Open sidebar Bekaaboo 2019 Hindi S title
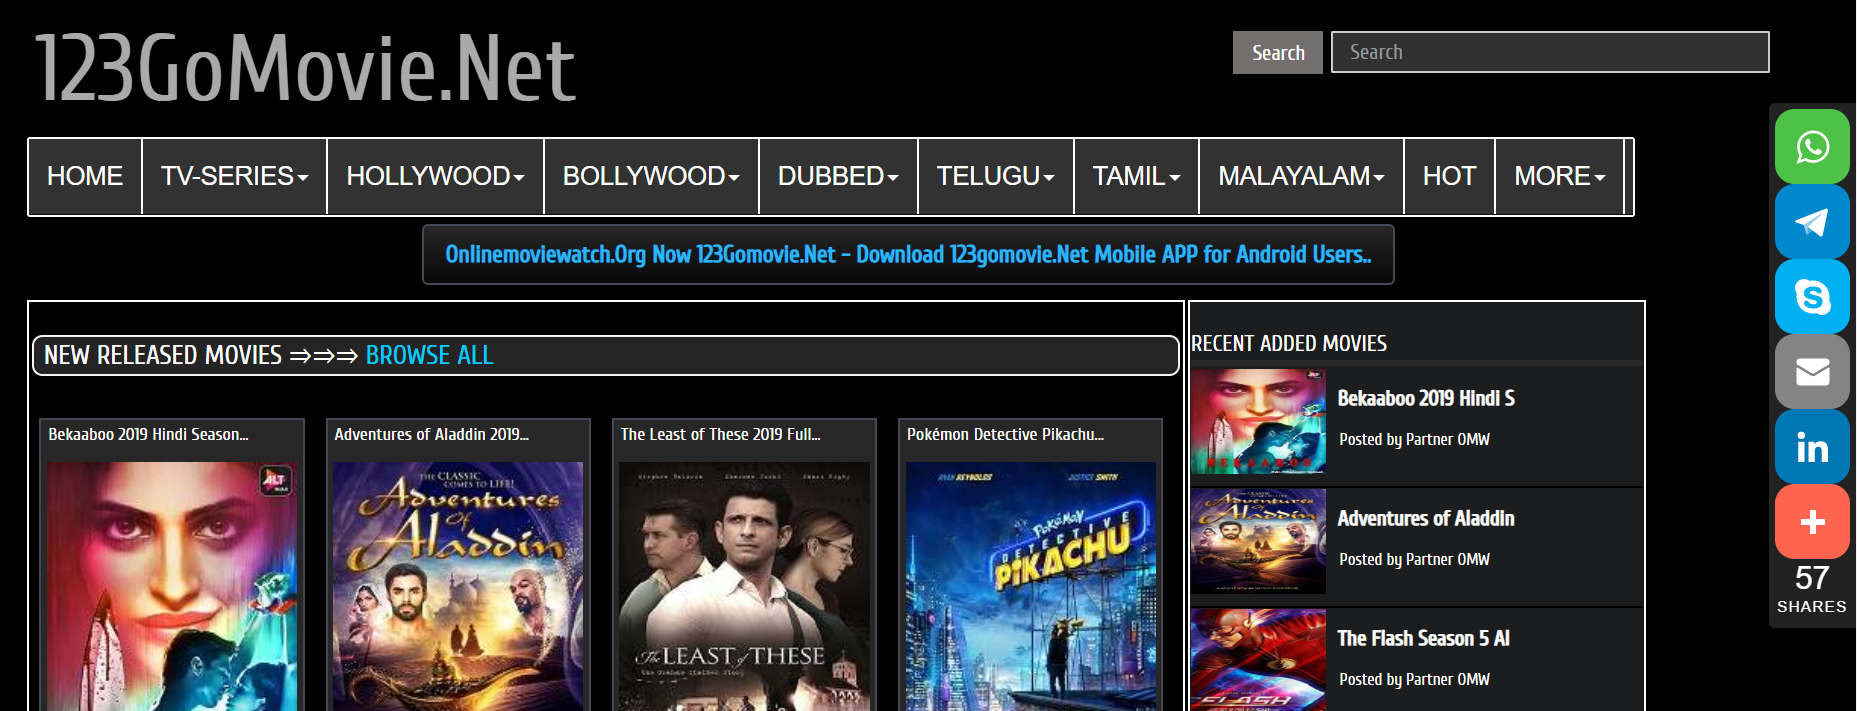The width and height of the screenshot is (1857, 711). click(x=1426, y=398)
